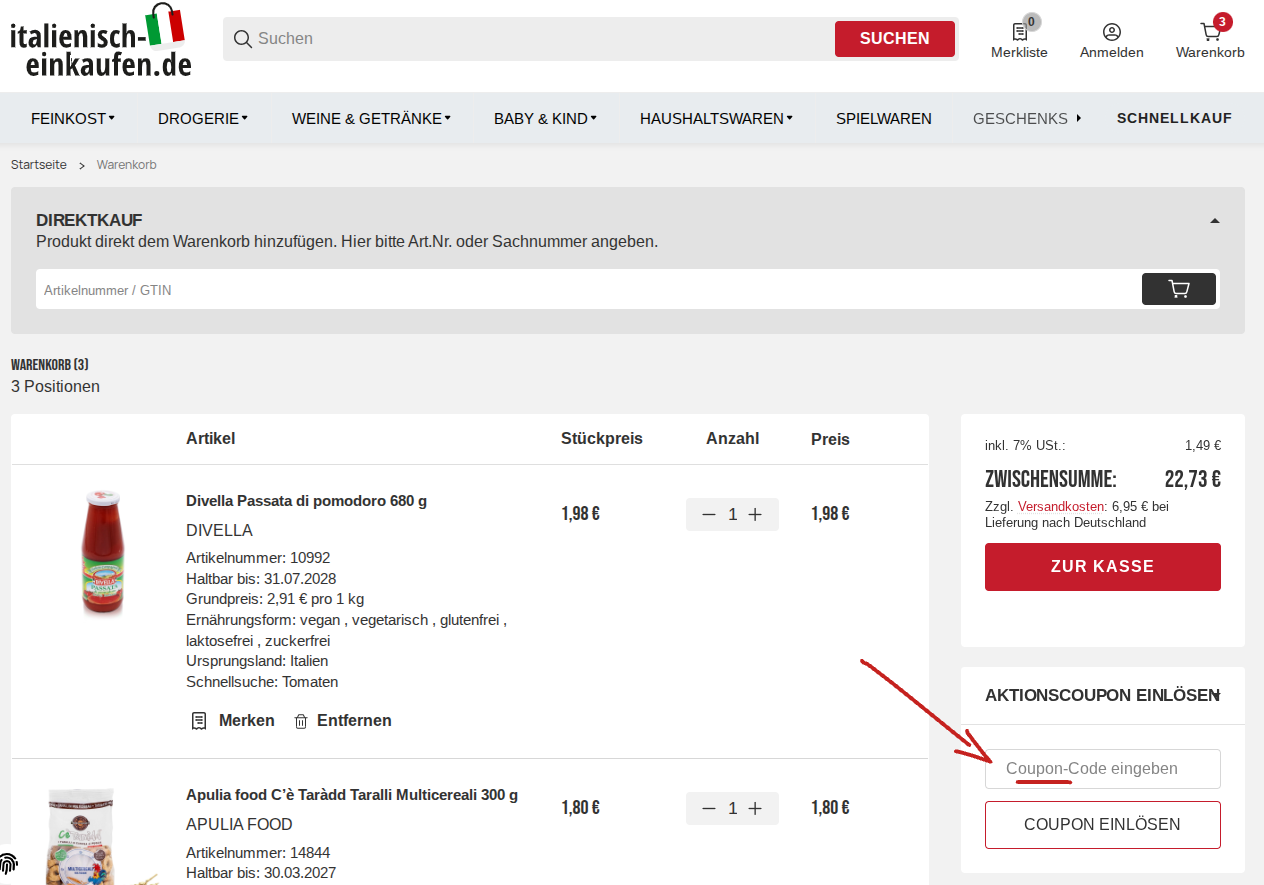
Task: Open the Baby & Kind dropdown
Action: (545, 118)
